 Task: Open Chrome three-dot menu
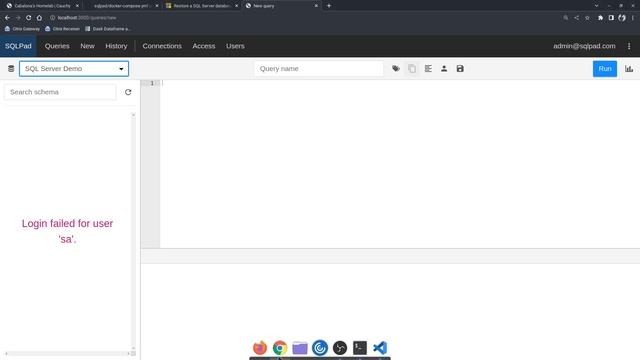(x=633, y=18)
